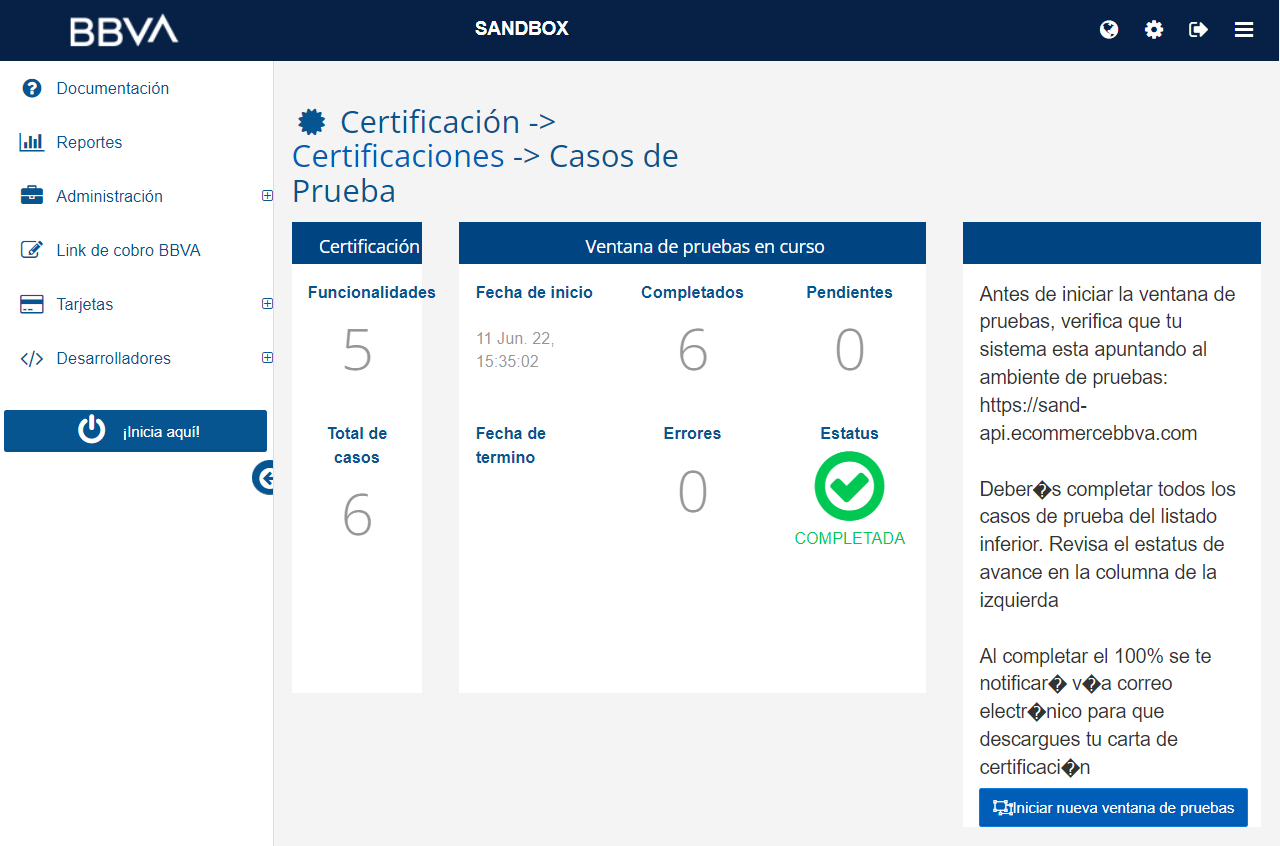Click the Funcionalidades value 5
1280x846 pixels.
pyautogui.click(x=357, y=350)
